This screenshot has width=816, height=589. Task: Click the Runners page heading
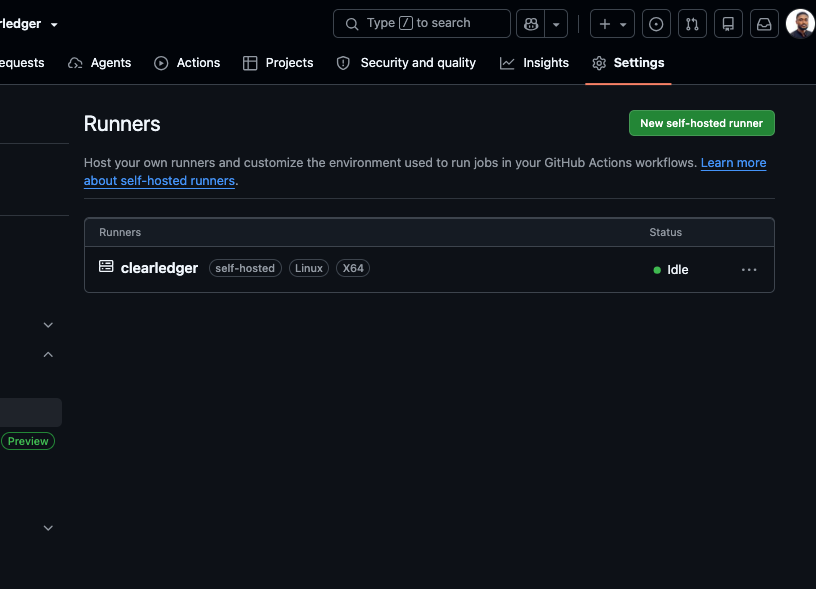coord(122,124)
